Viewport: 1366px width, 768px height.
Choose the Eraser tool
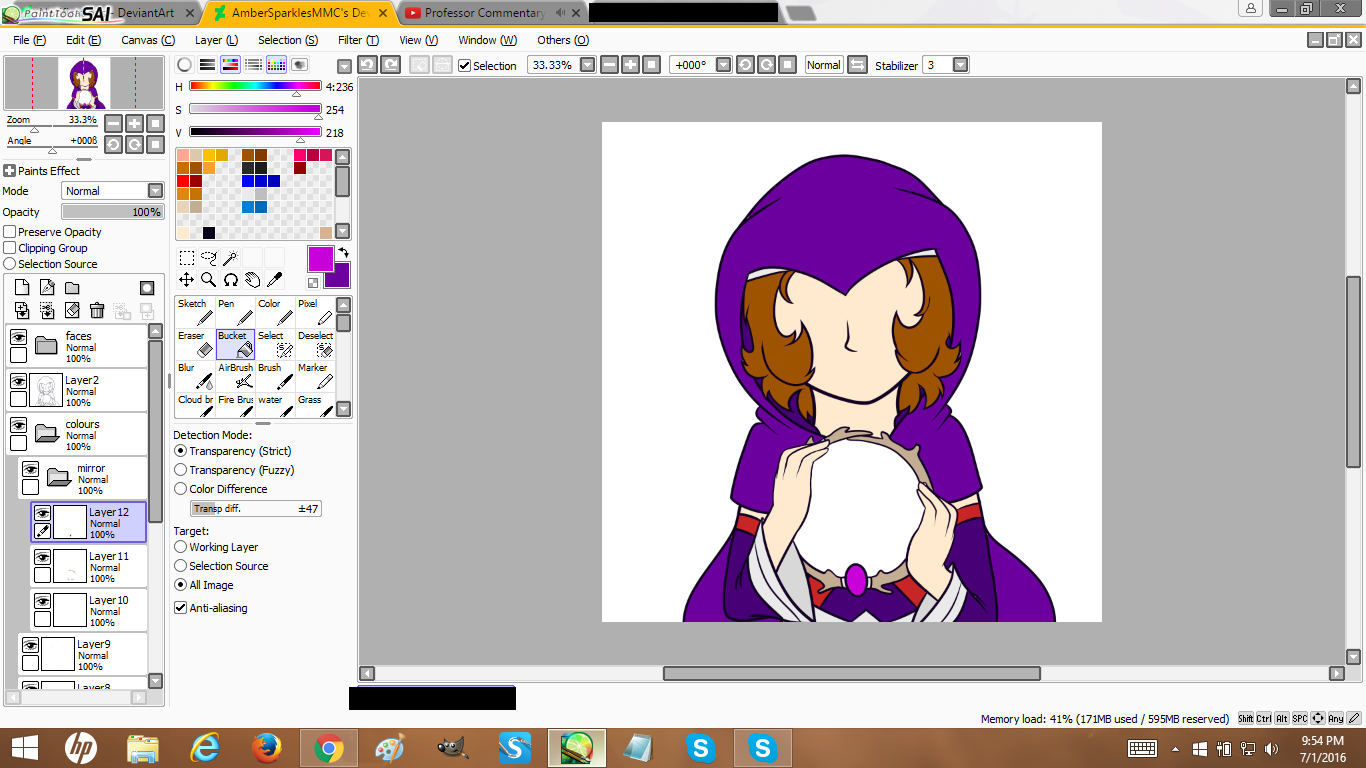[x=195, y=343]
